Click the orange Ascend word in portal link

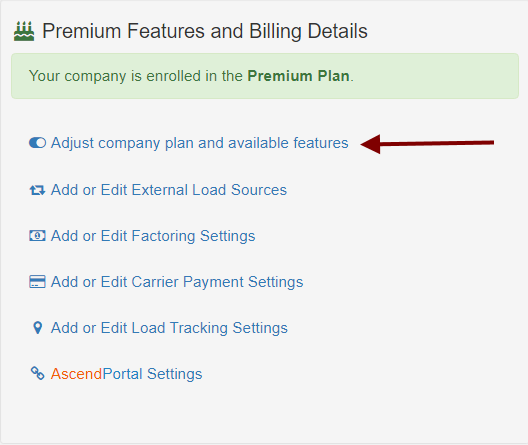pyautogui.click(x=76, y=374)
